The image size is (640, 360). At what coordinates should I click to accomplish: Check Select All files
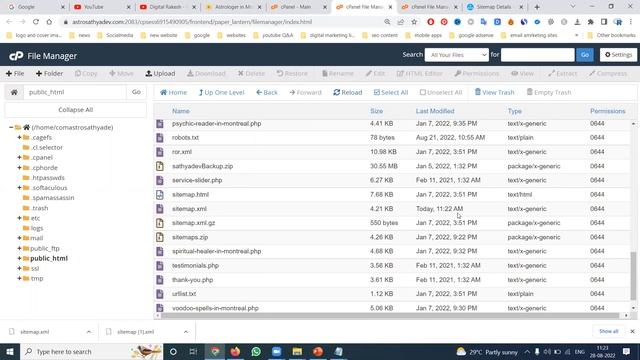pyautogui.click(x=391, y=93)
